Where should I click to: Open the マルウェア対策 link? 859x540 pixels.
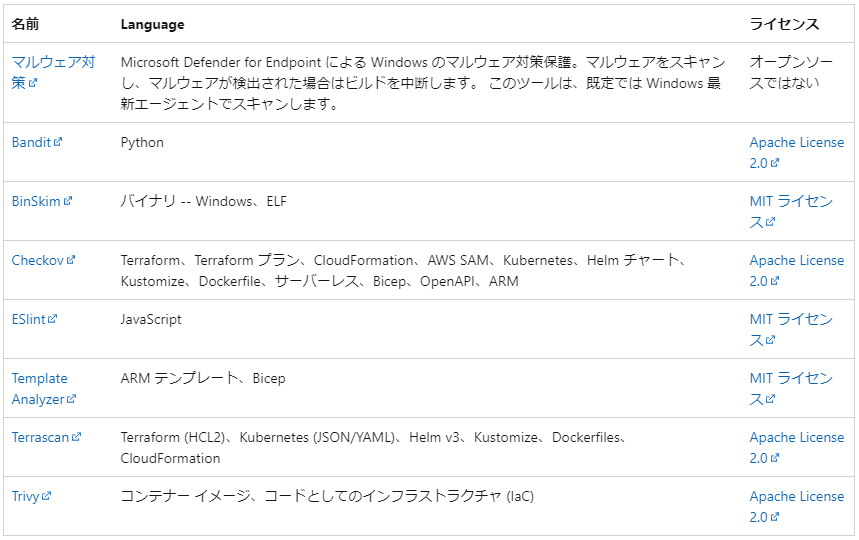53,72
